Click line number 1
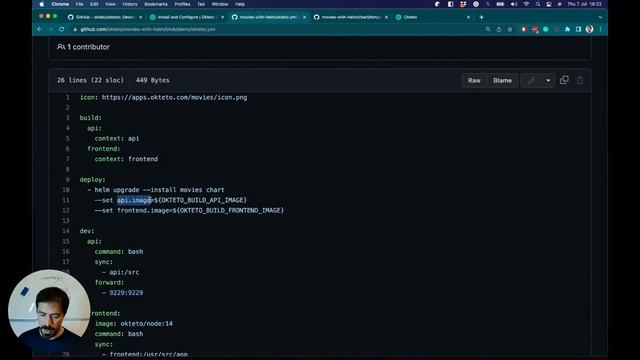640x360 pixels. [x=67, y=98]
